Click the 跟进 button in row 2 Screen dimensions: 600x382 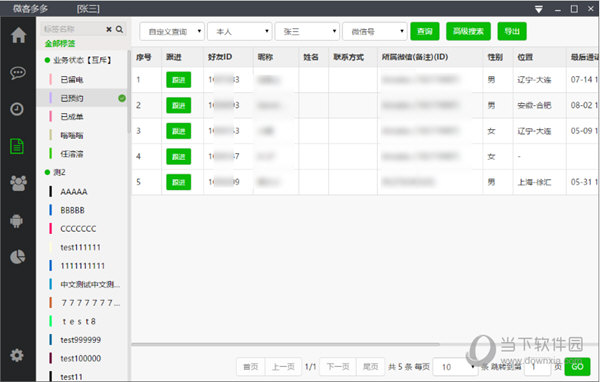click(179, 105)
